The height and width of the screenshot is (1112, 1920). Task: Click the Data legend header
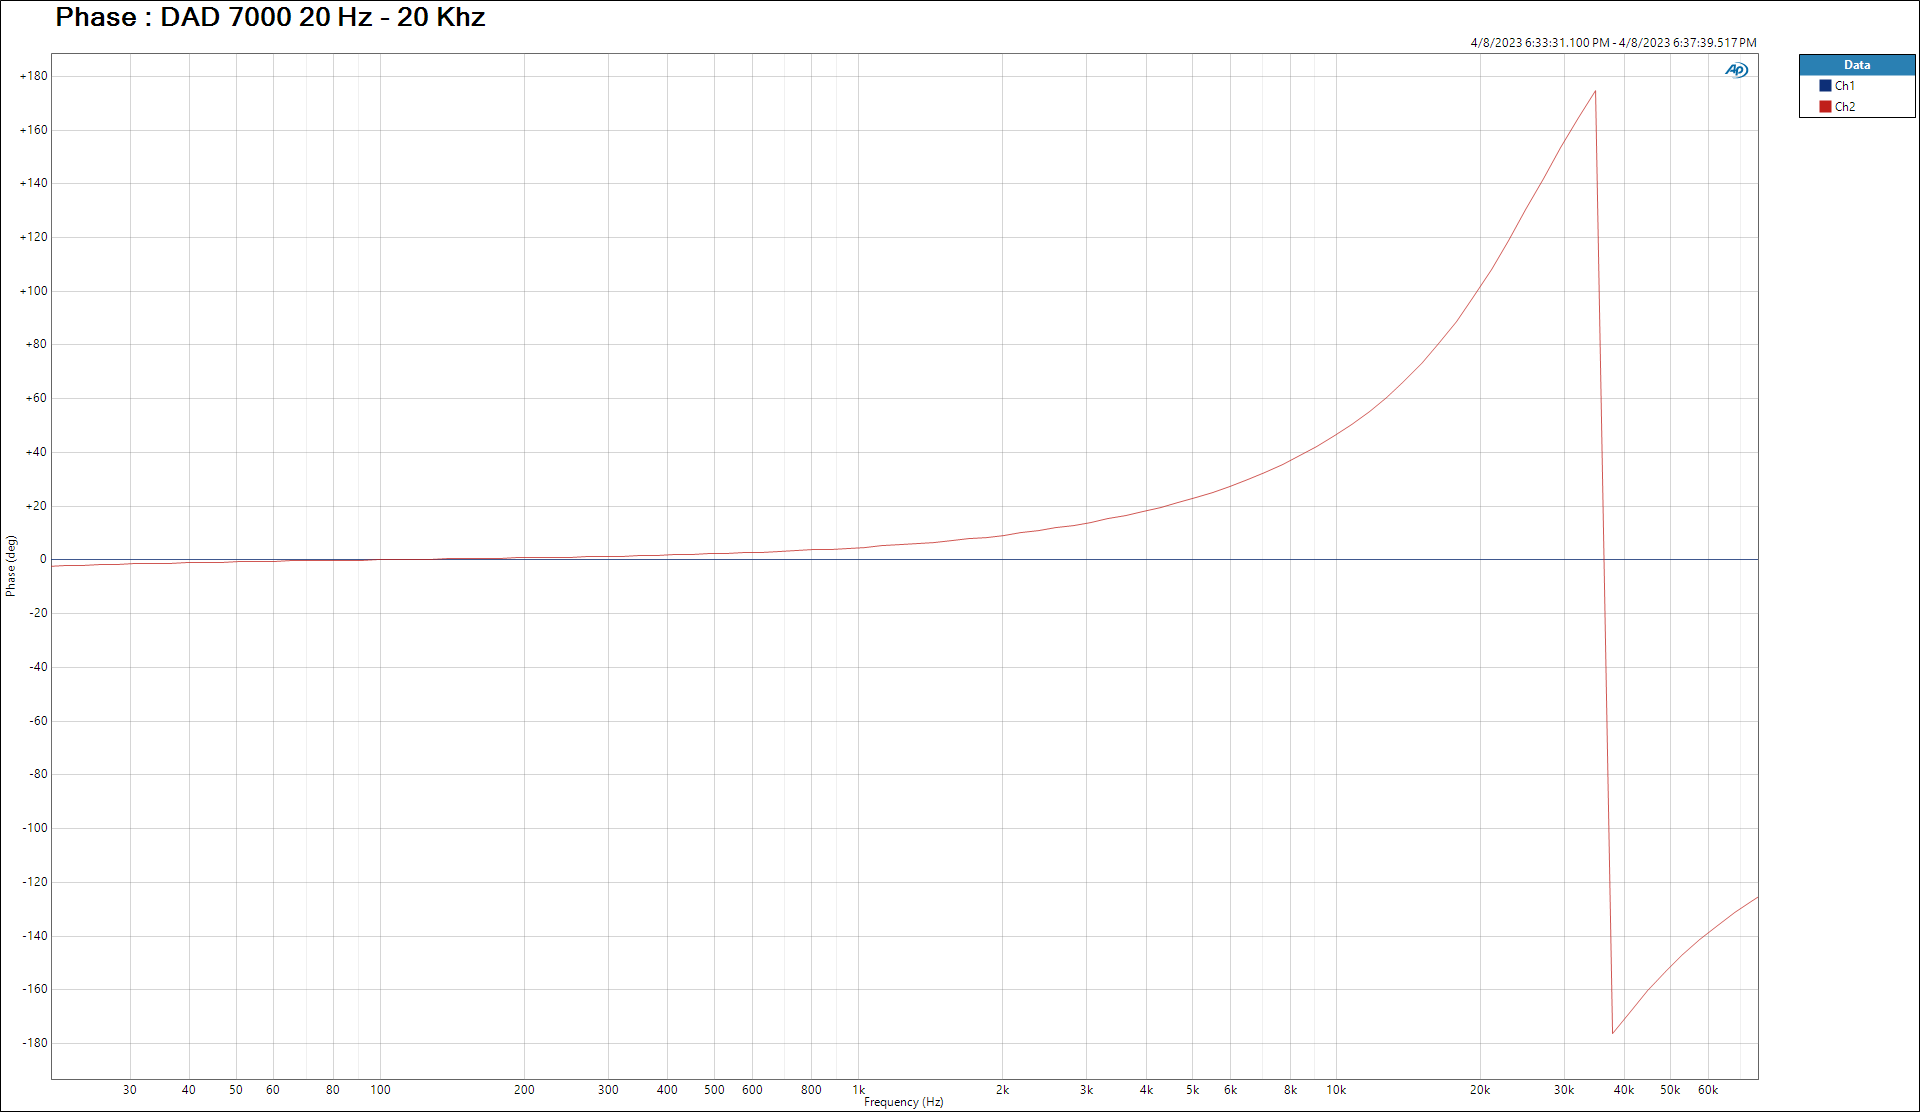[x=1857, y=65]
